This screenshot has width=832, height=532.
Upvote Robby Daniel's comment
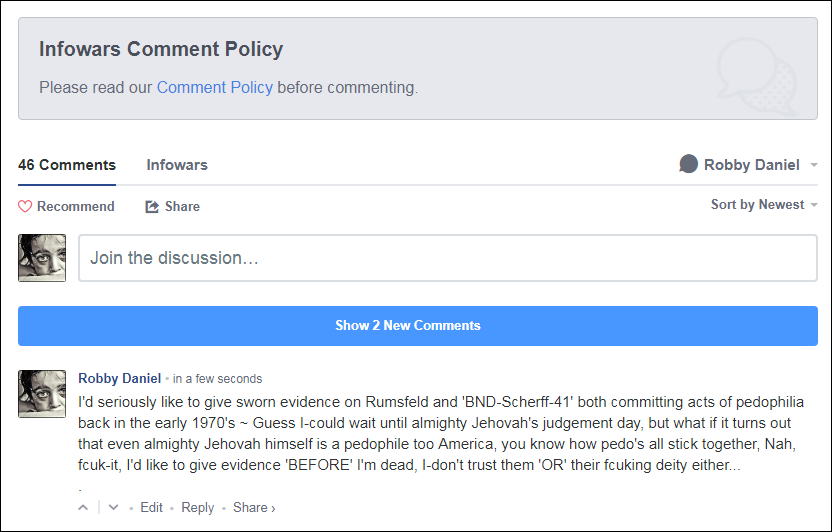pyautogui.click(x=84, y=508)
